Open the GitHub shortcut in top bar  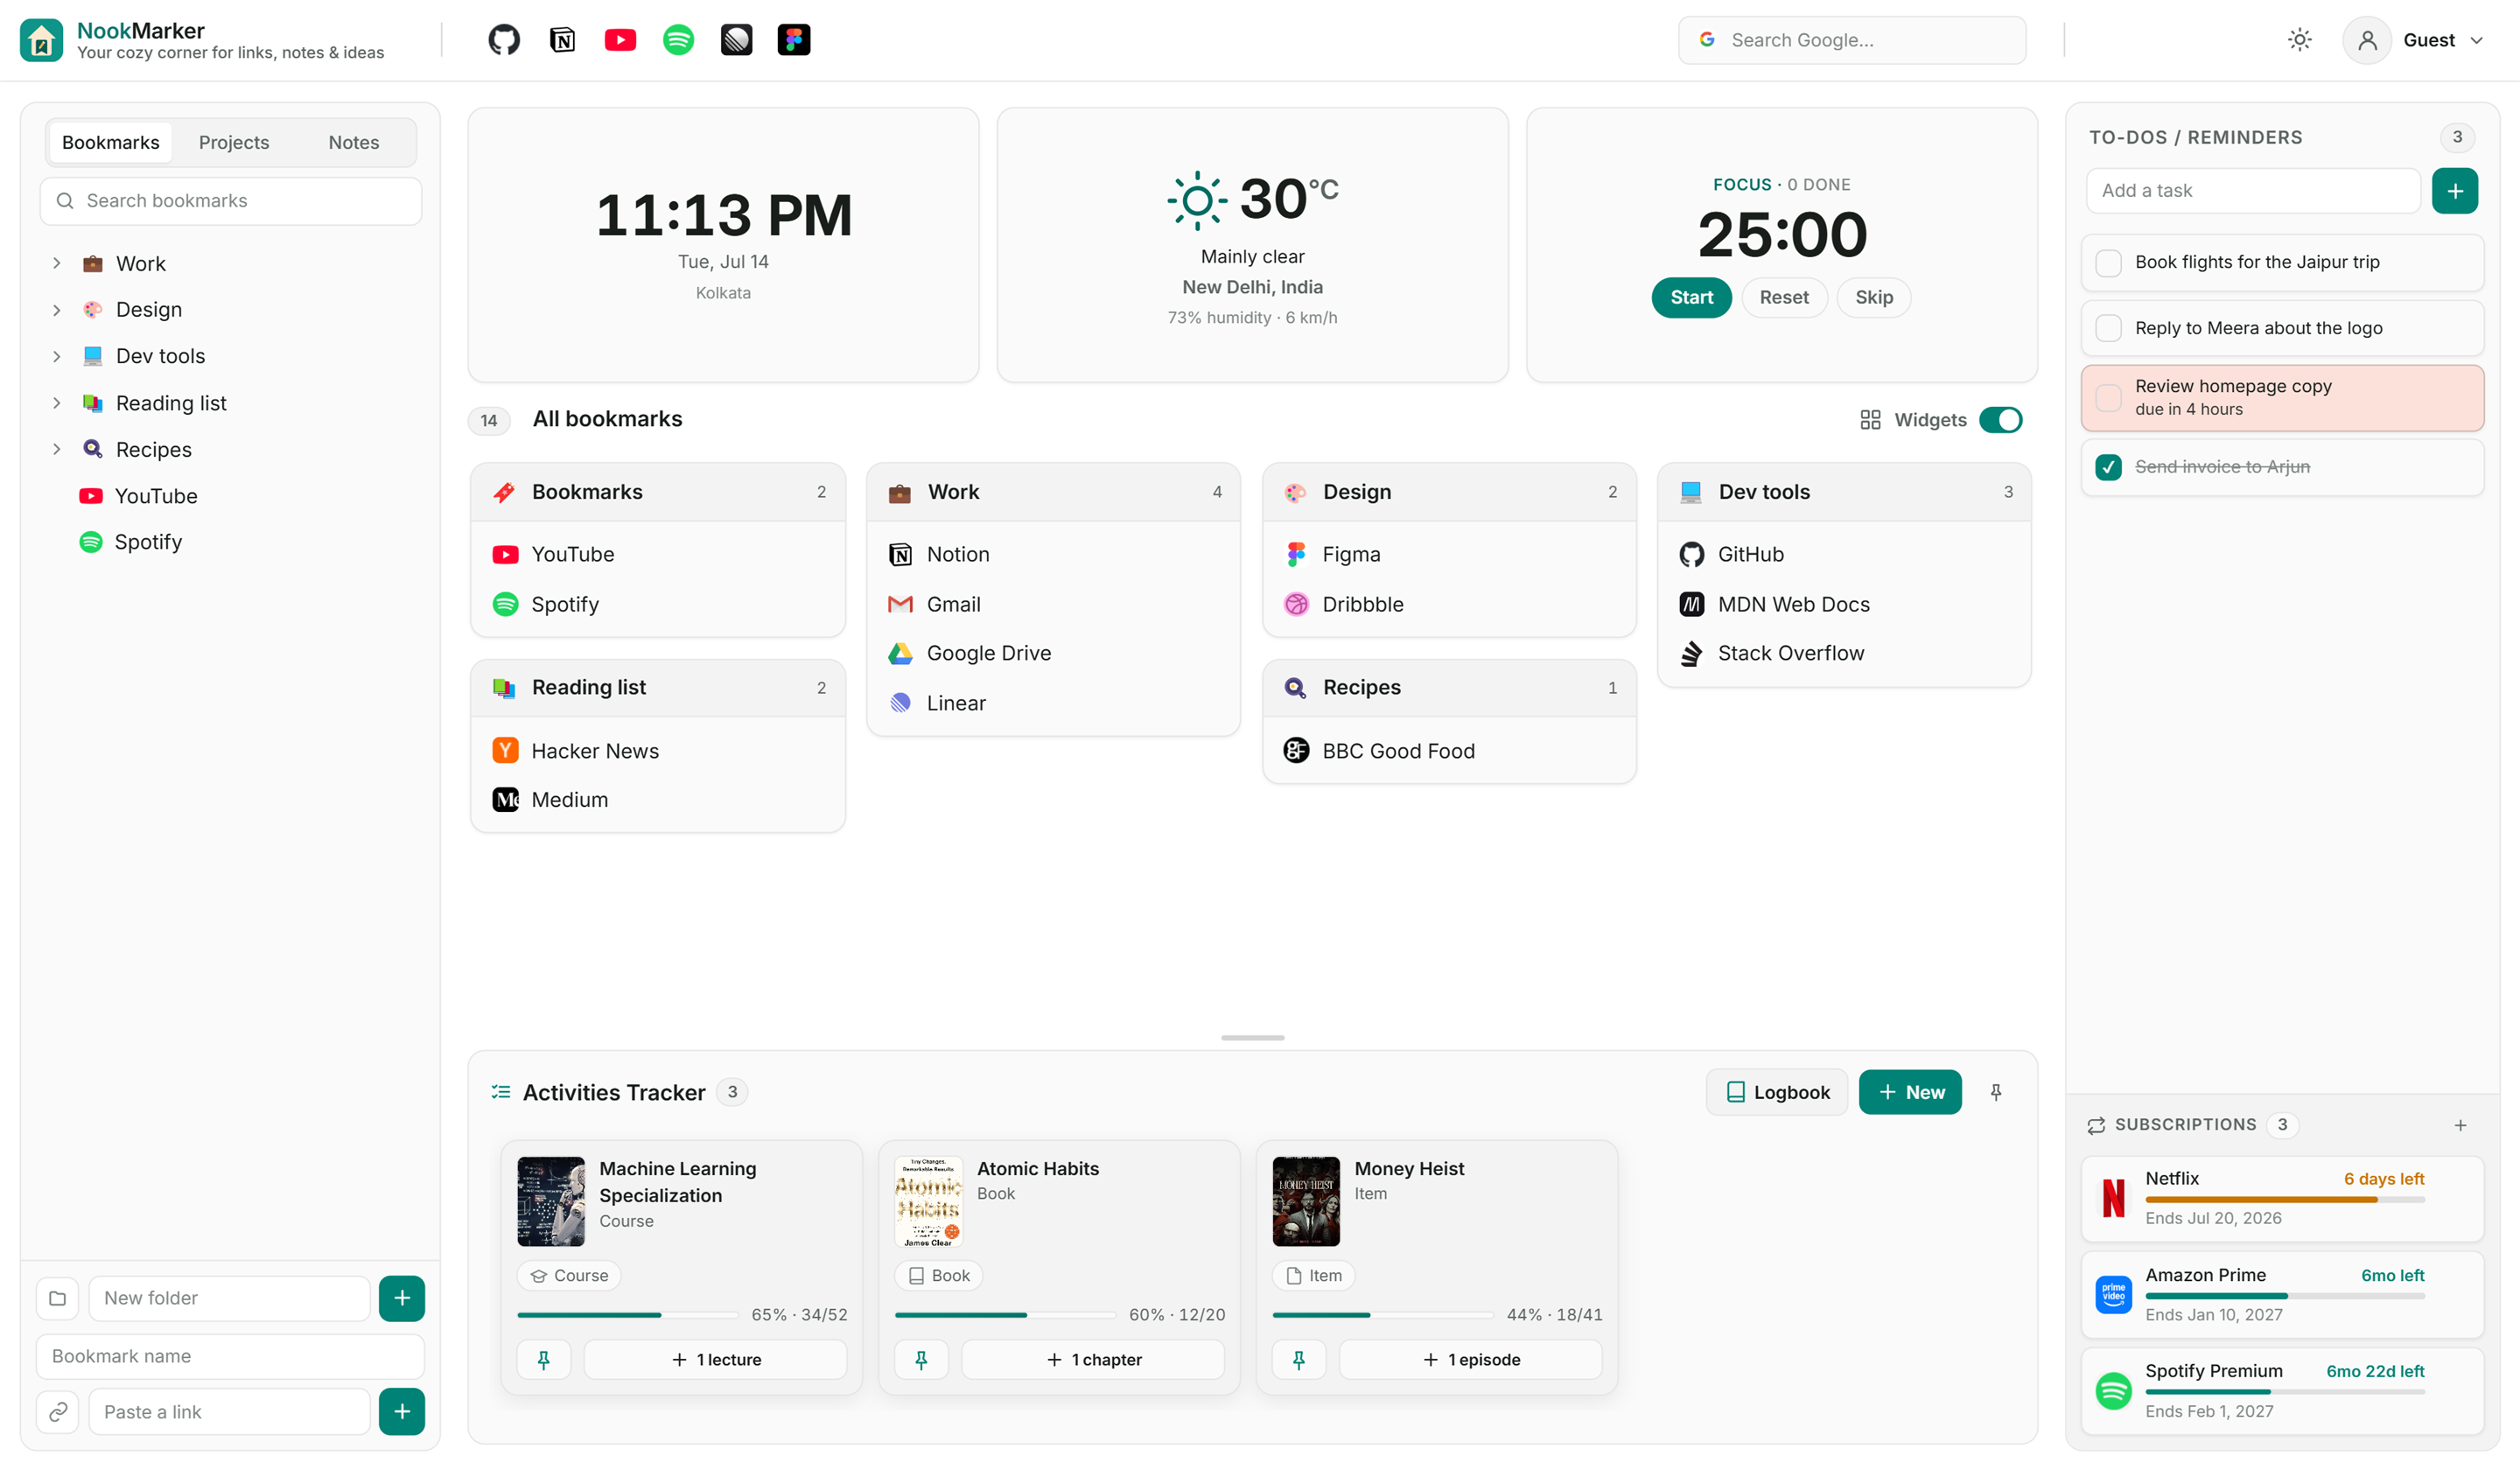tap(504, 40)
